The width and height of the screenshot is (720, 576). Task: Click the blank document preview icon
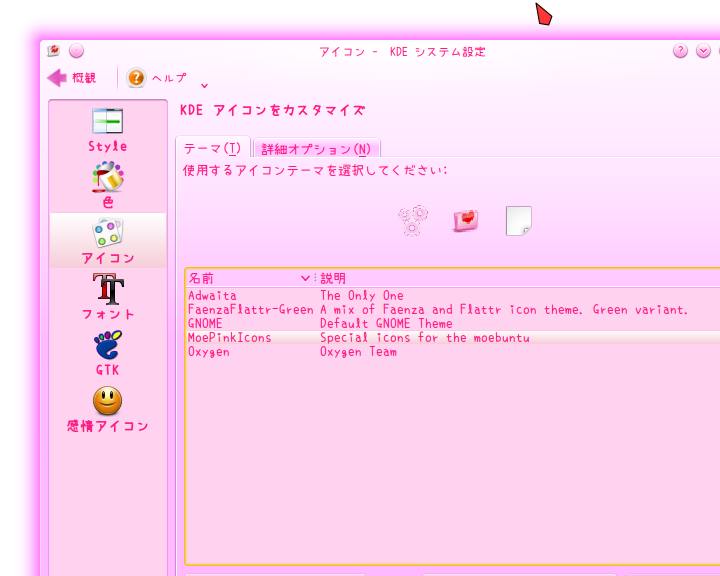[x=519, y=221]
